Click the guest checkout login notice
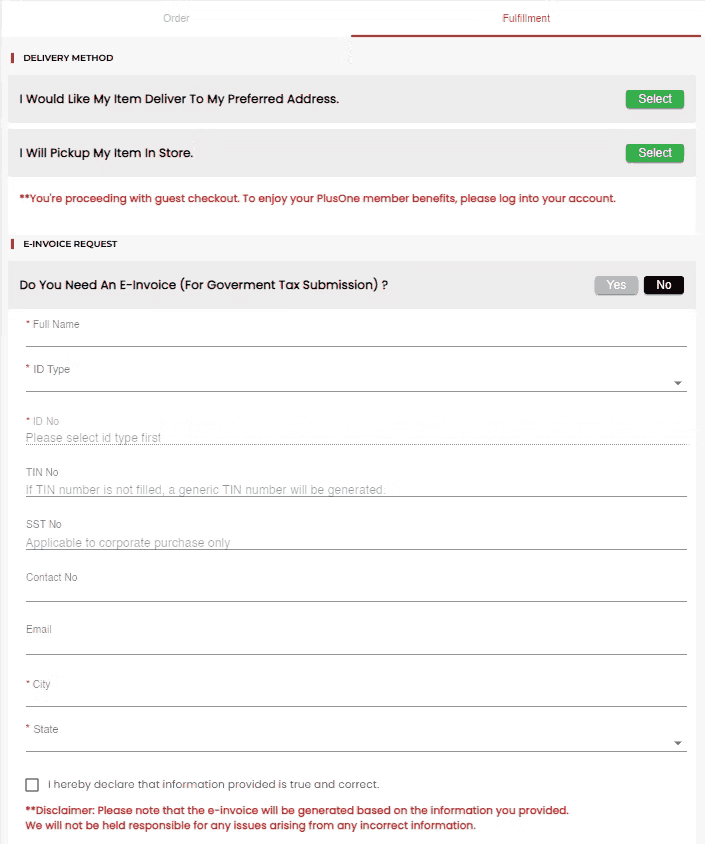Viewport: 705px width, 844px height. click(x=318, y=198)
